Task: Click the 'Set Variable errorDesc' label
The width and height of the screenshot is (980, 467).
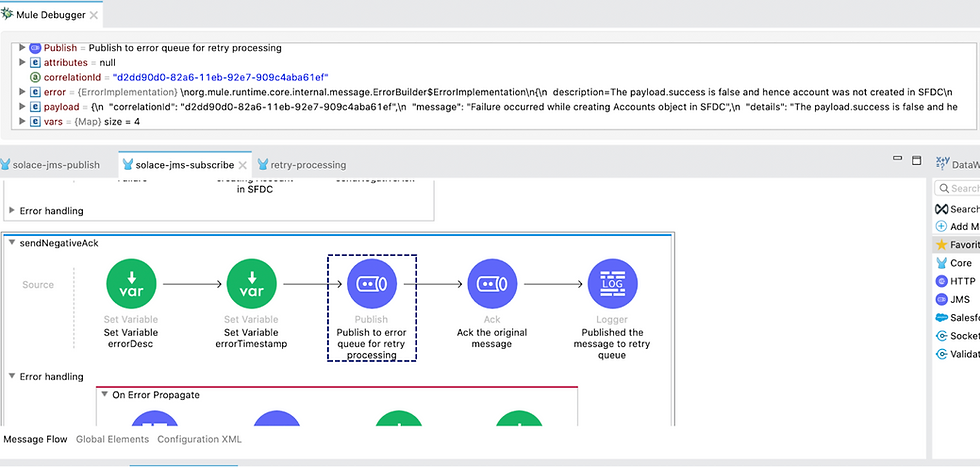Action: click(x=131, y=338)
